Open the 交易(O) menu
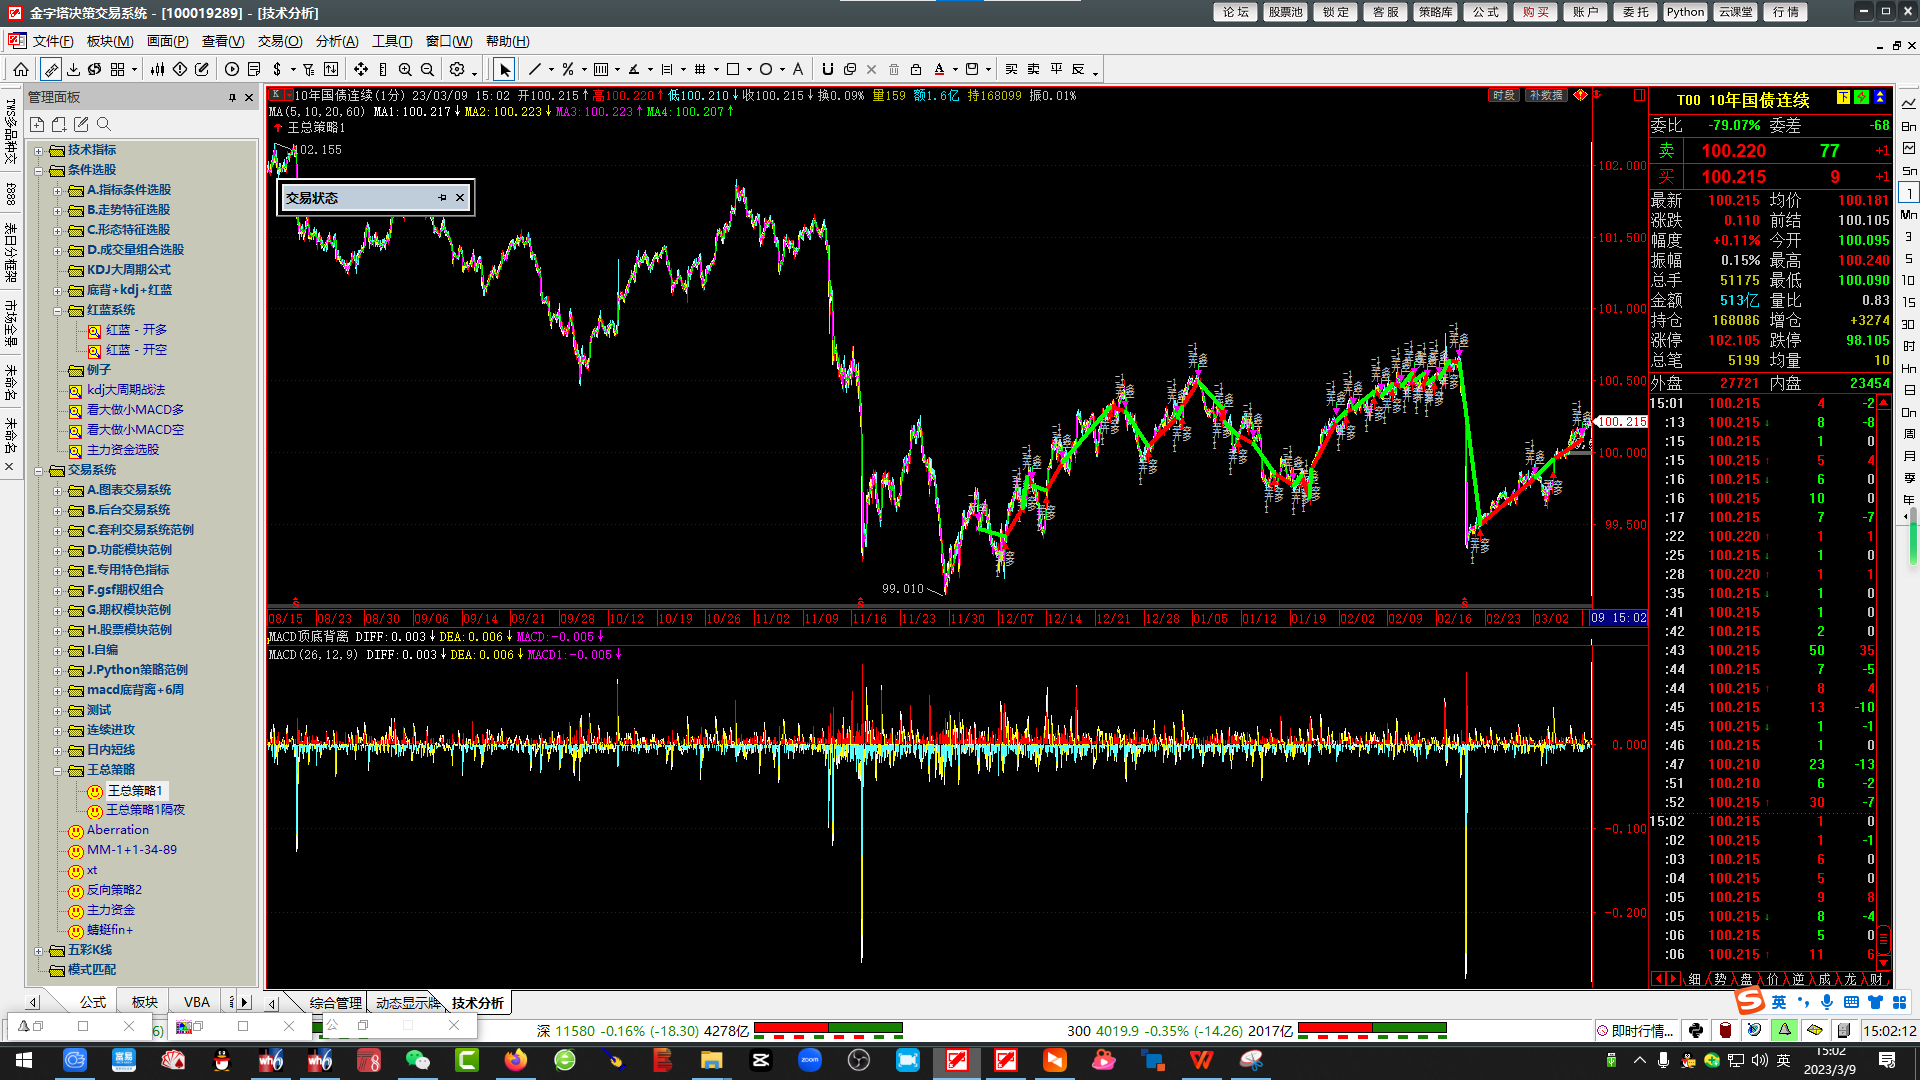 click(x=280, y=41)
